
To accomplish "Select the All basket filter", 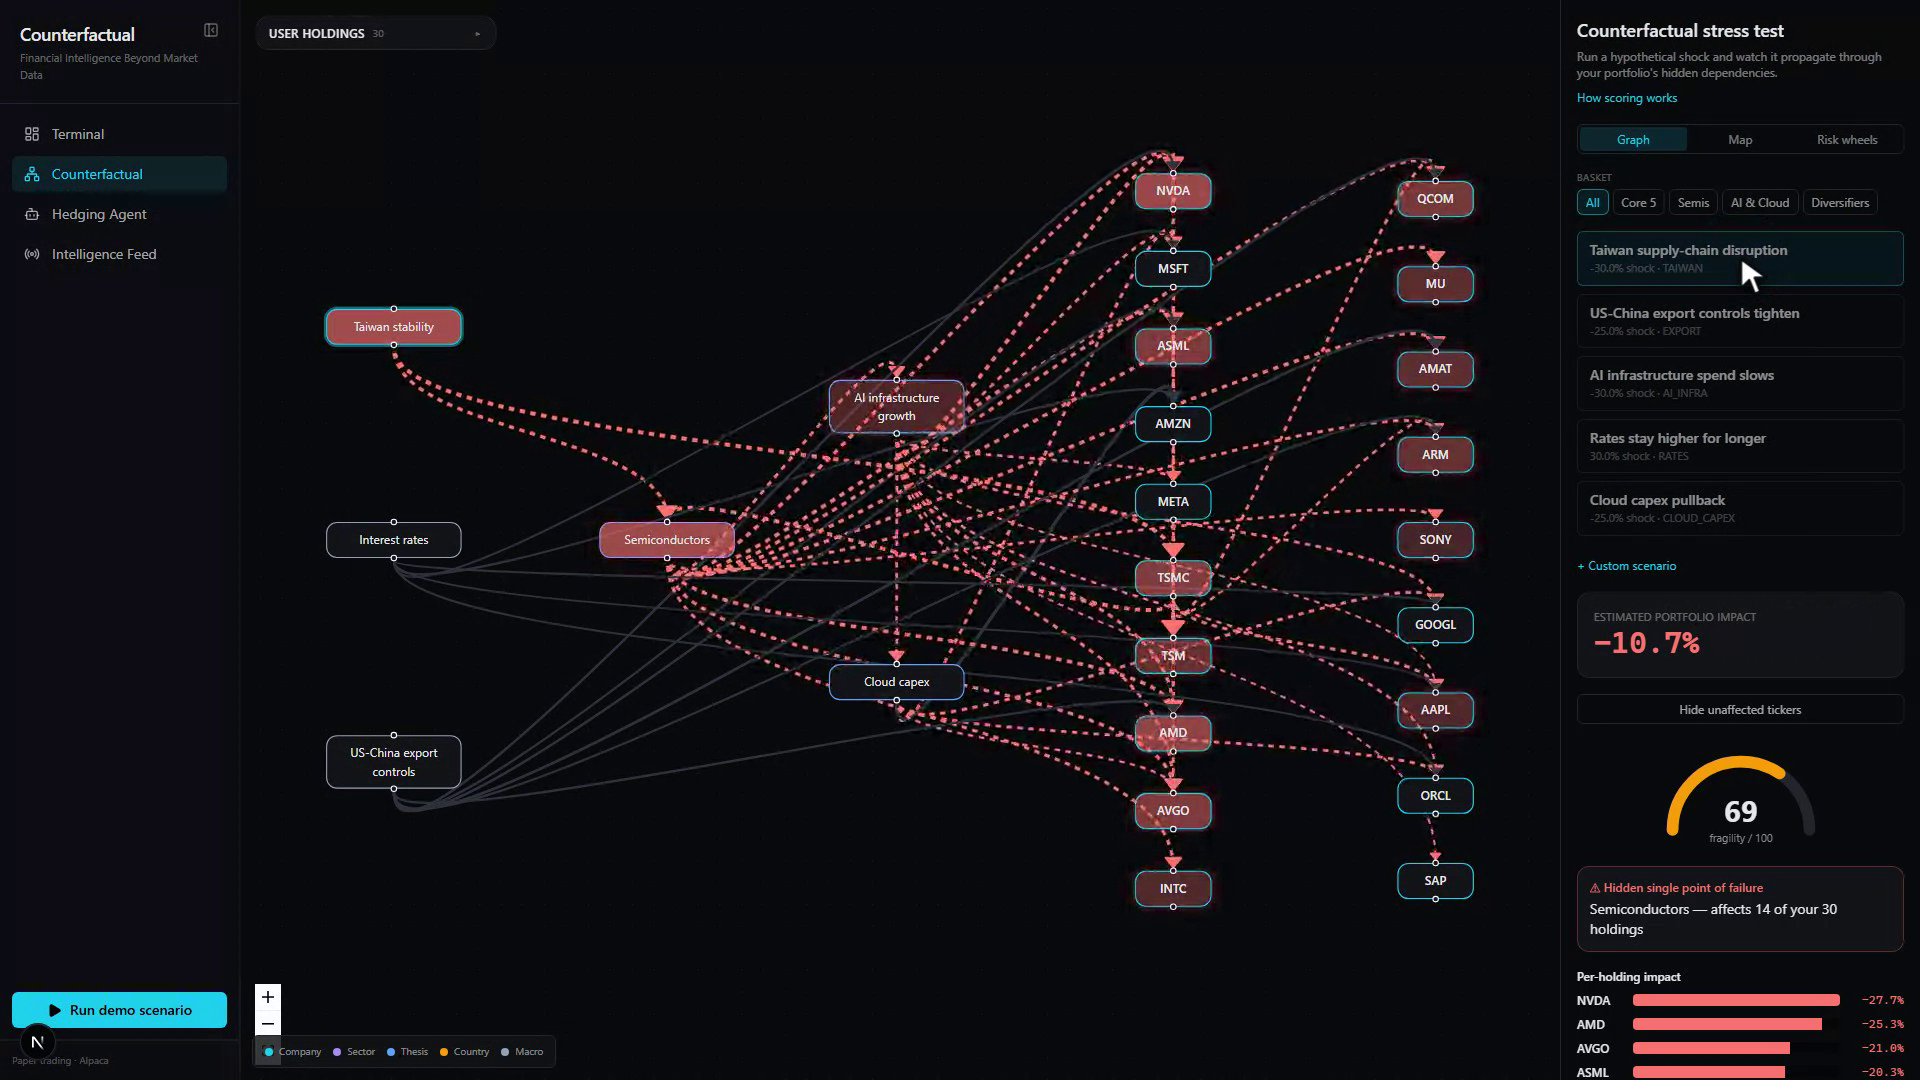I will pos(1593,203).
